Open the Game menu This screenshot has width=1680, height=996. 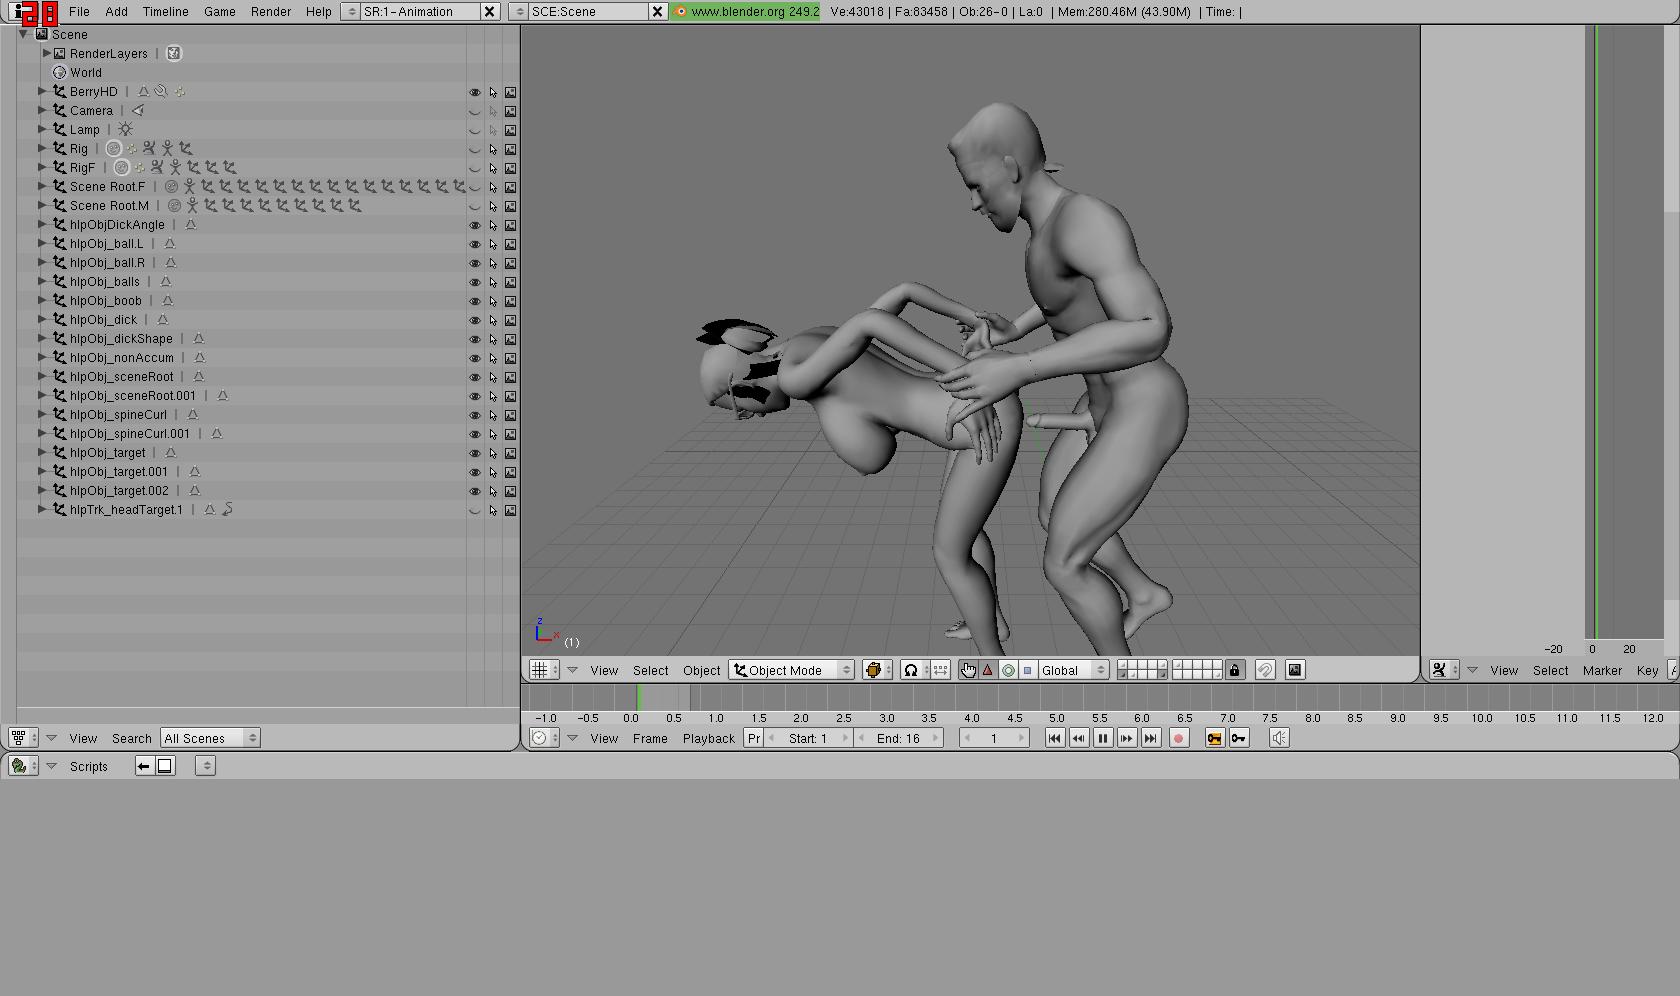tap(220, 12)
